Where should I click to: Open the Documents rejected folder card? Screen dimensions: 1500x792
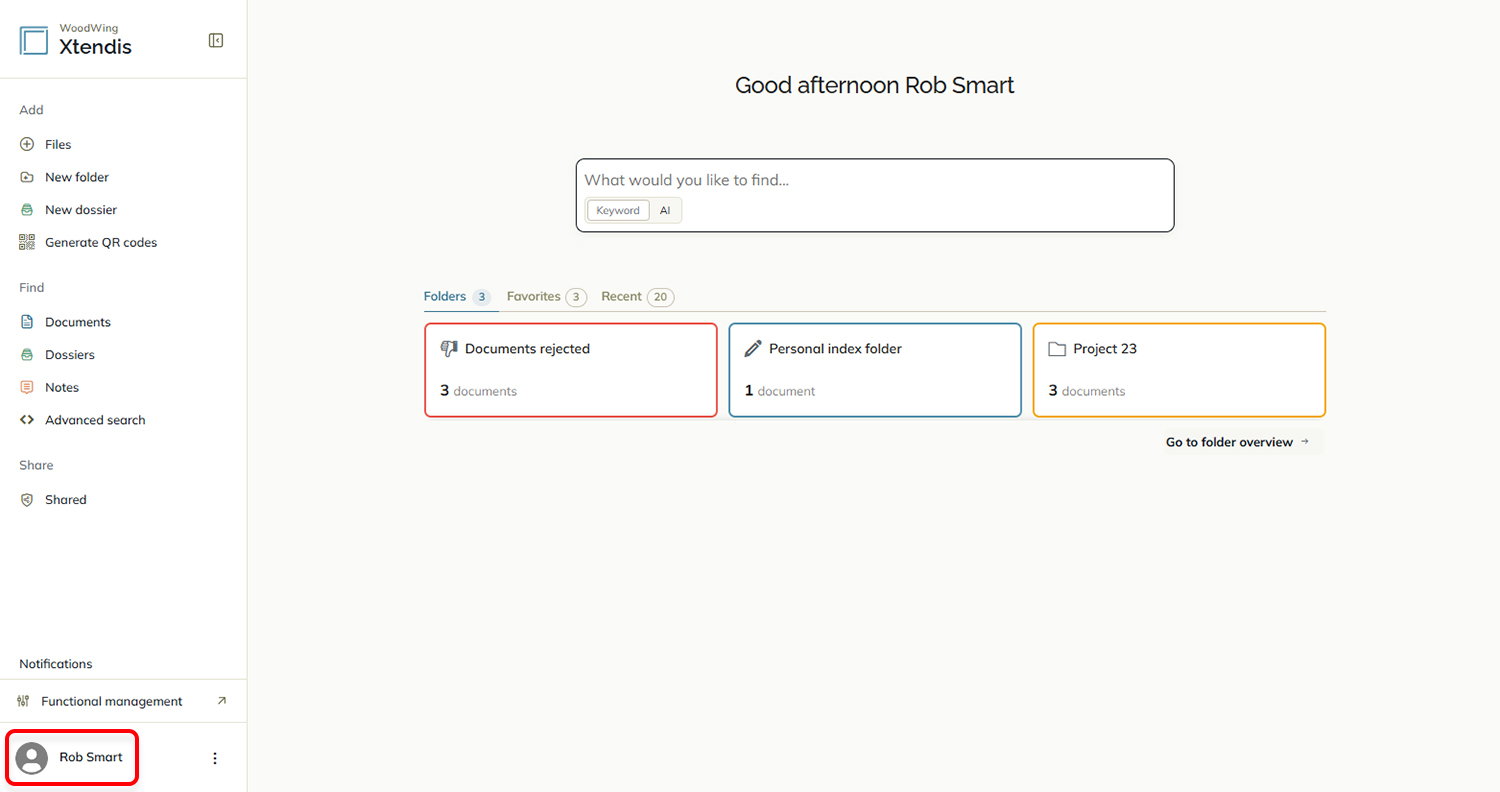coord(571,370)
